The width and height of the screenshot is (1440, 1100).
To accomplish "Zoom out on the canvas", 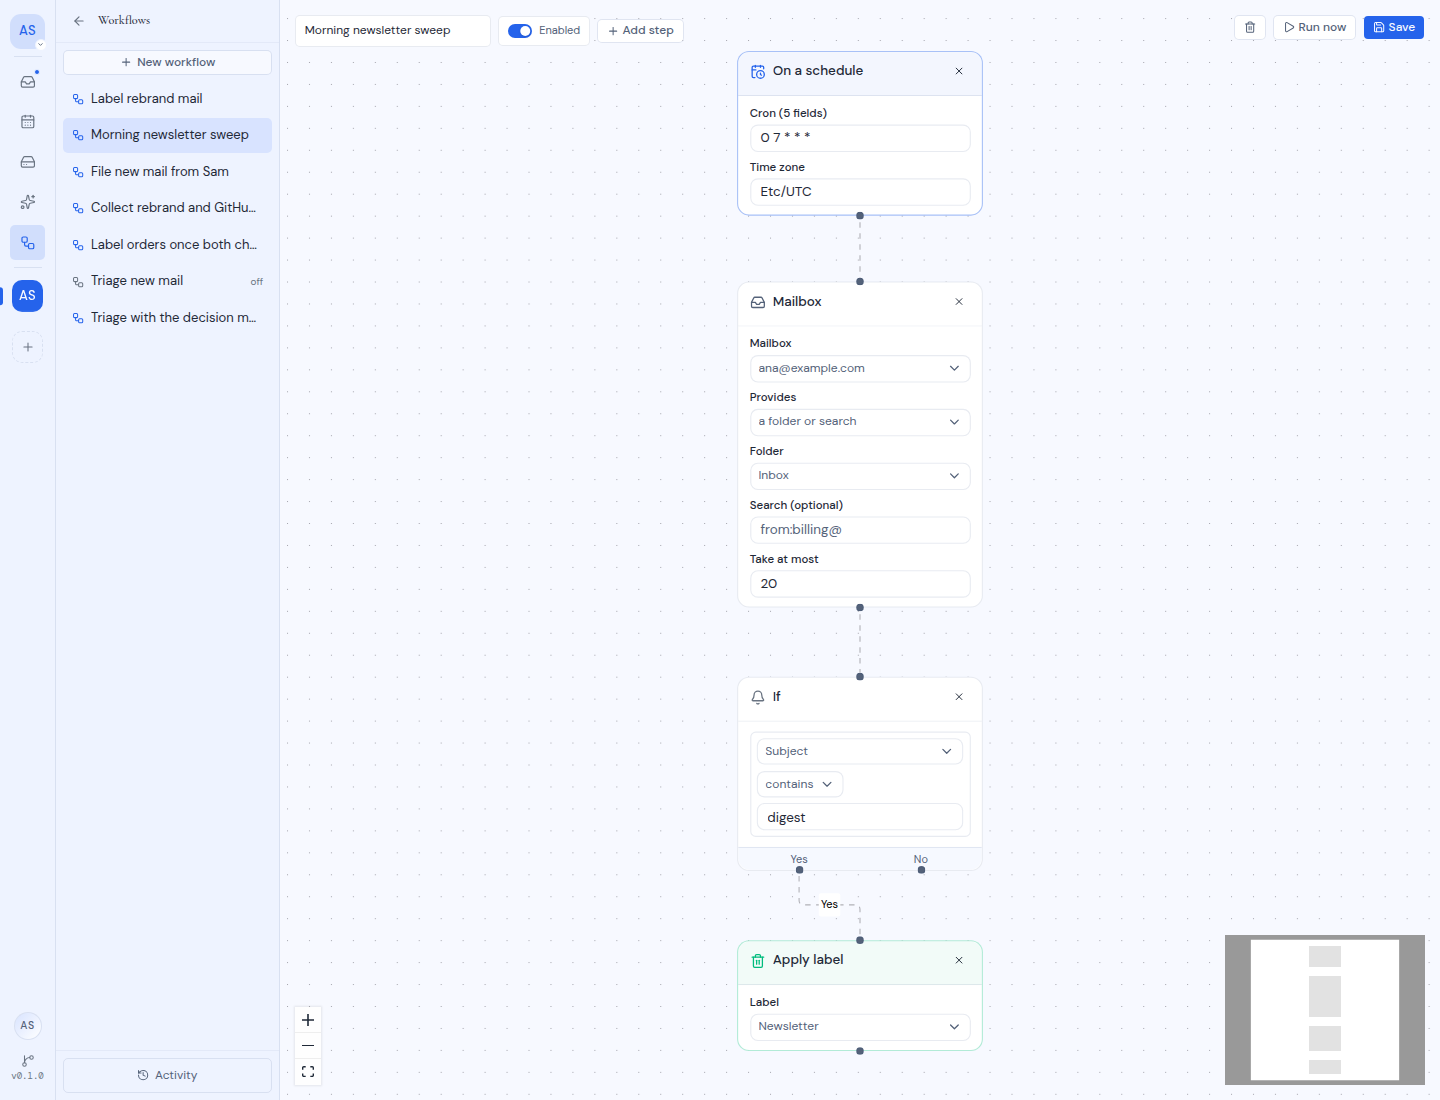I will tap(308, 1046).
